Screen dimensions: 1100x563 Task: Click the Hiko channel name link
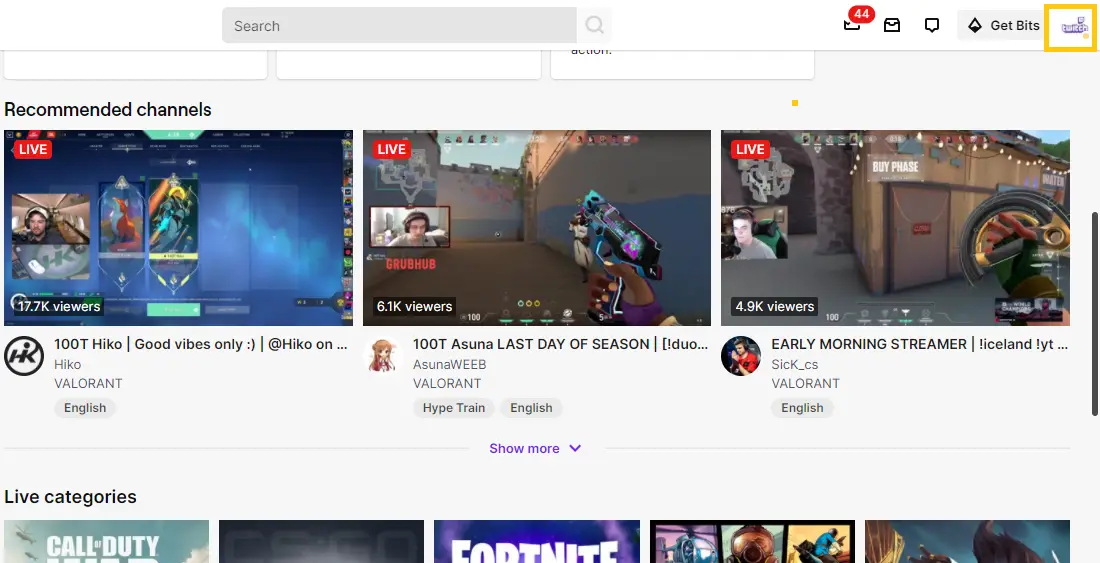click(x=67, y=365)
